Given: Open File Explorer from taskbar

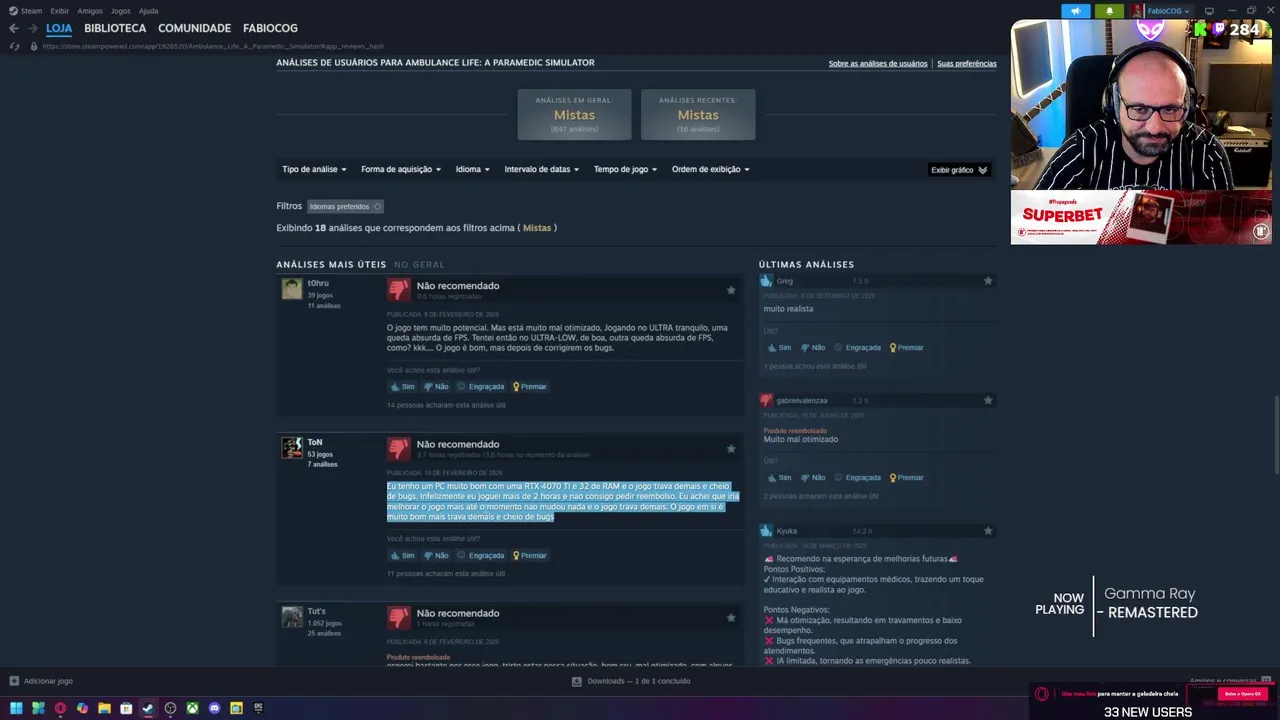Looking at the screenshot, I should pyautogui.click(x=104, y=708).
